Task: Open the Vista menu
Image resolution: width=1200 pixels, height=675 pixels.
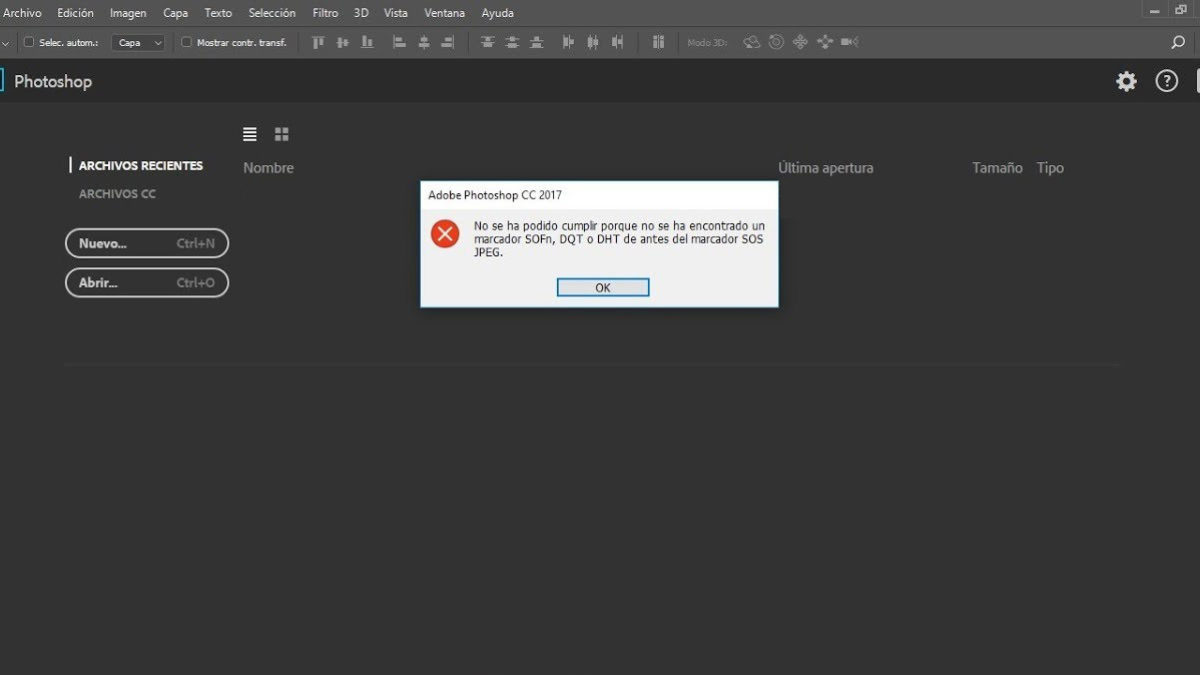Action: point(396,13)
